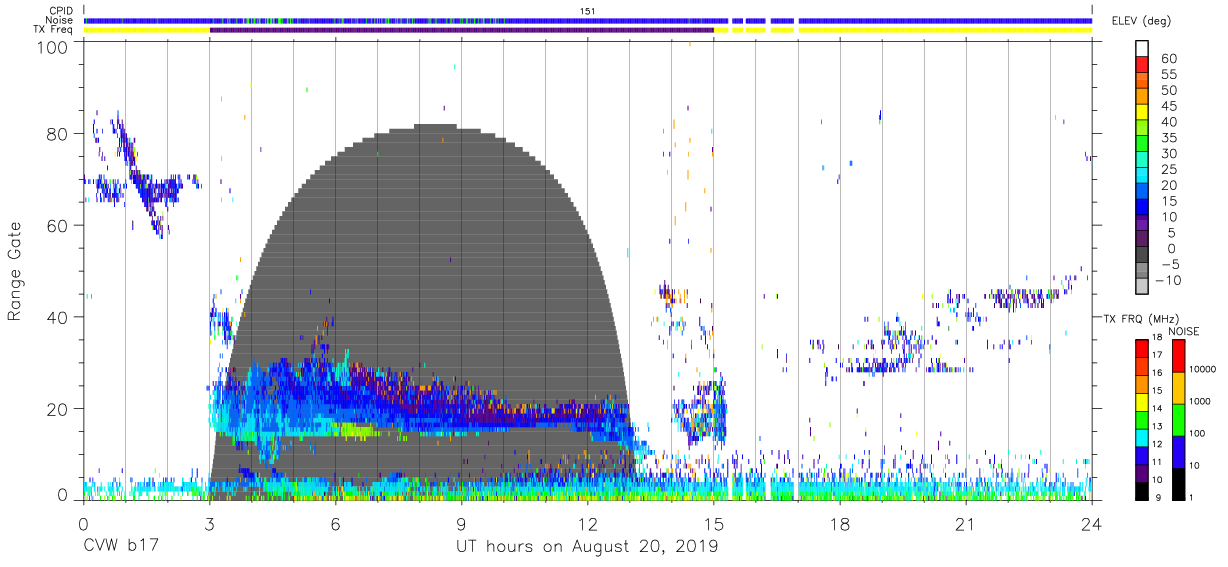Click the 10000 tick on NOISE scale
This screenshot has height=567, width=1228.
1204,369
